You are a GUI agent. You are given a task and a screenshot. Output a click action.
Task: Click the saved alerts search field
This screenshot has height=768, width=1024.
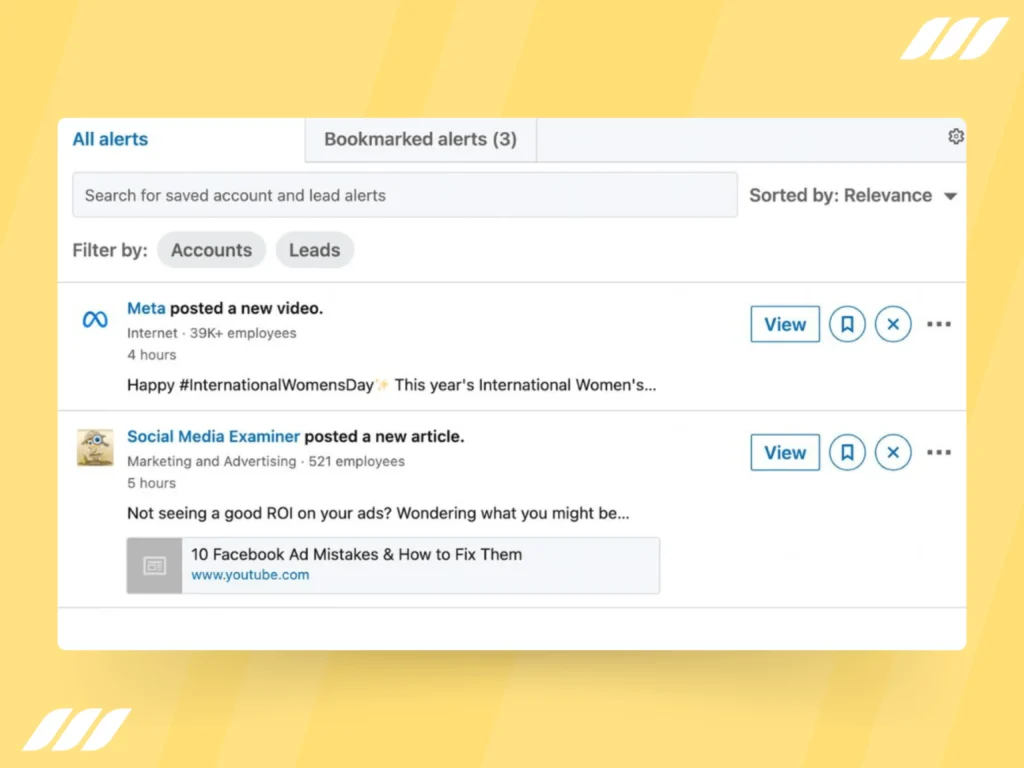(404, 195)
